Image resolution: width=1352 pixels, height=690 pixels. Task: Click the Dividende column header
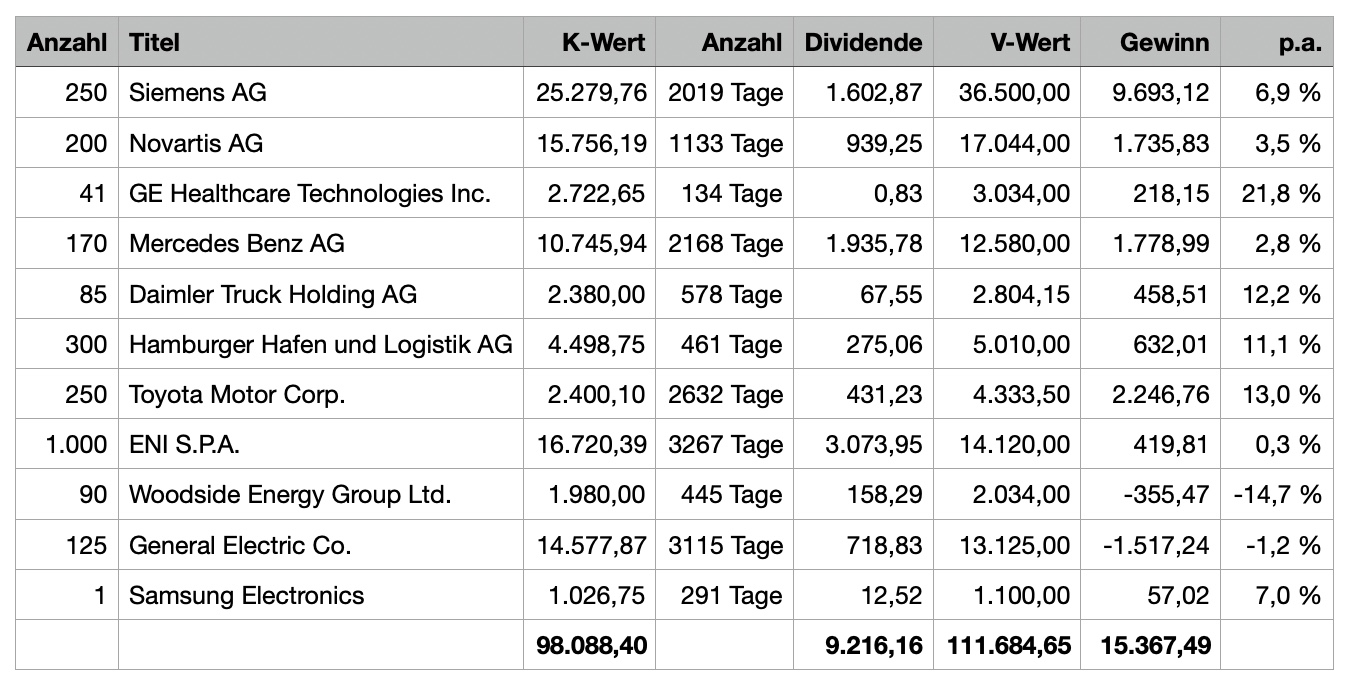point(863,43)
